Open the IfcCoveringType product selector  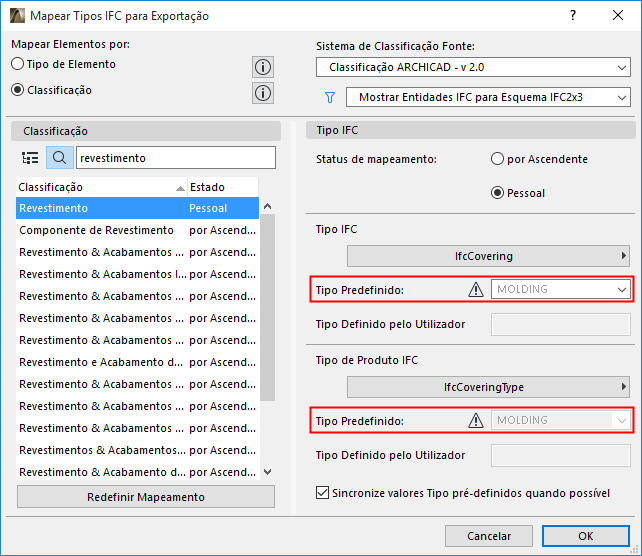[489, 387]
